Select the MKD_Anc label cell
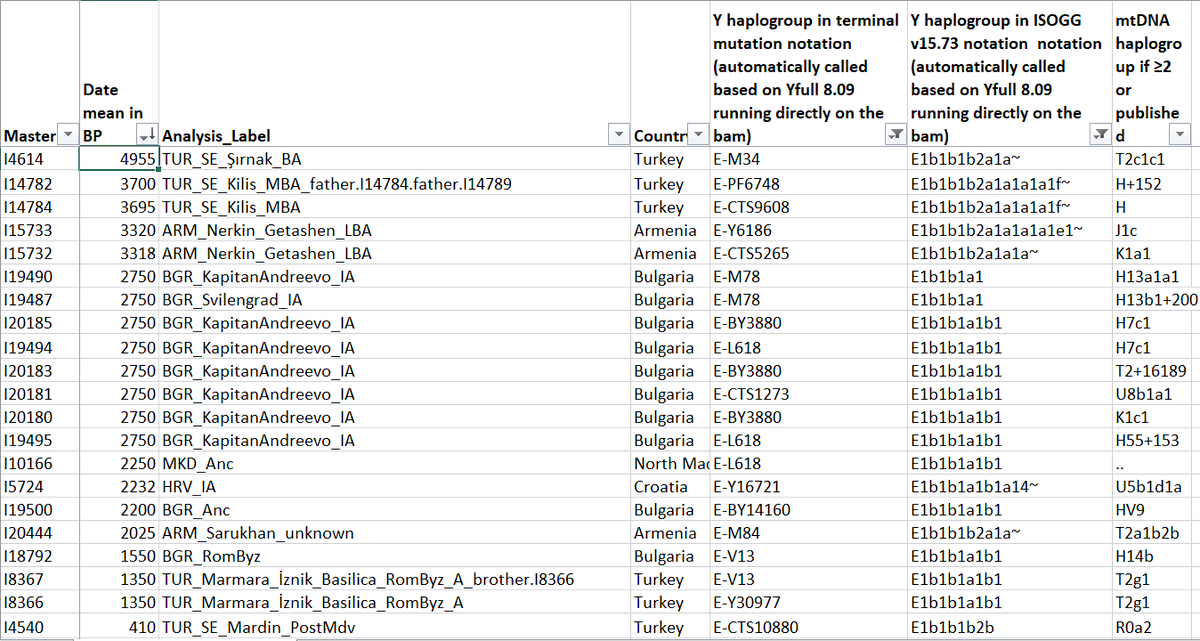 coord(394,463)
